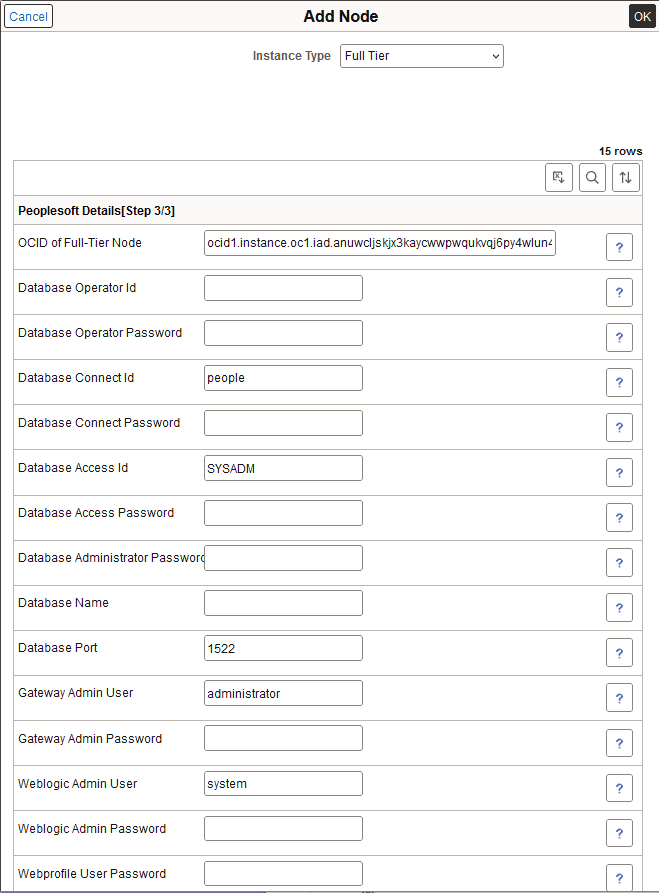Select the Database Port field

(x=283, y=648)
